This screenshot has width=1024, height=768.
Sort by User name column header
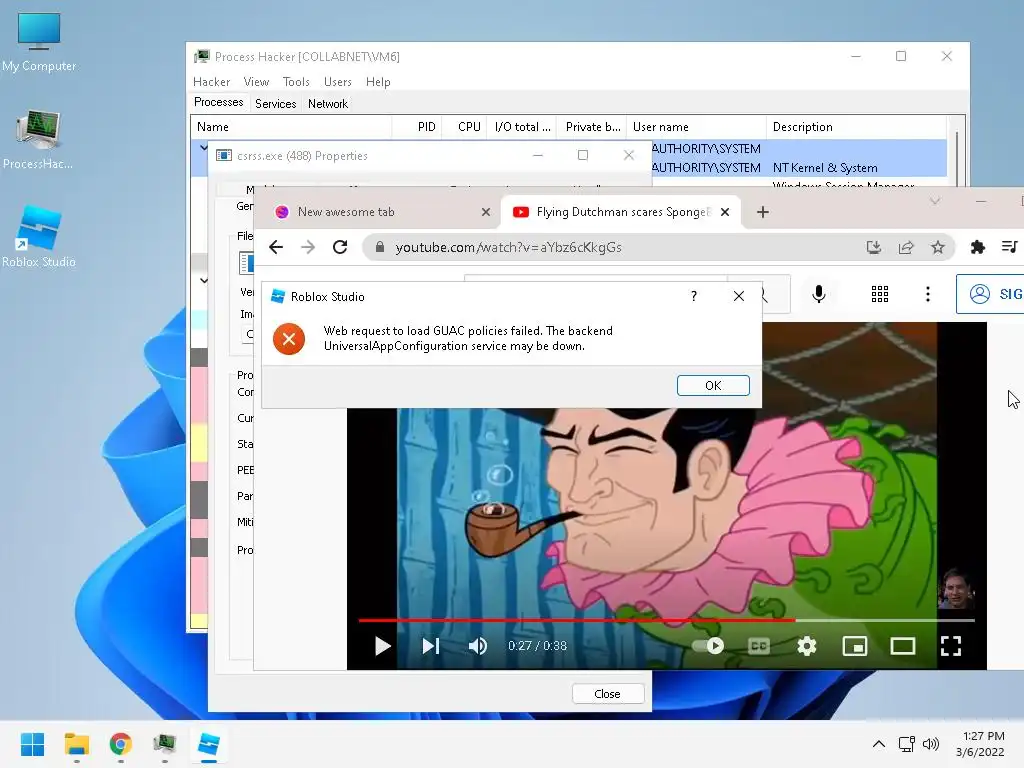point(697,127)
